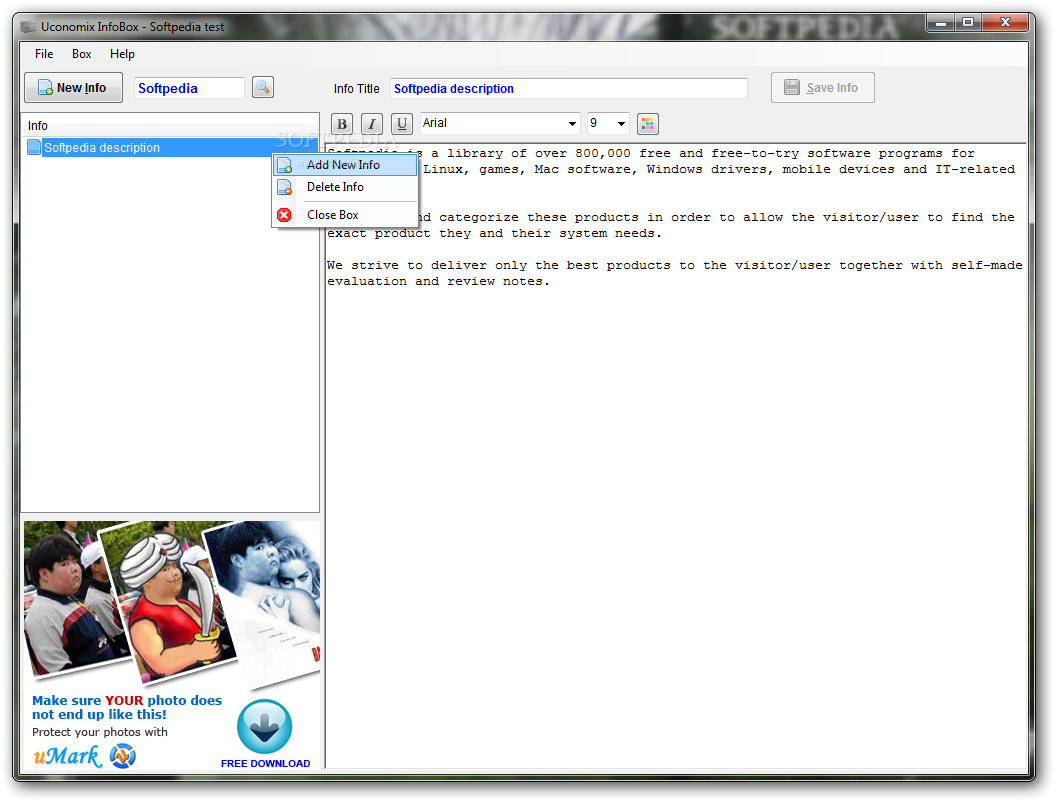
Task: Maximize the InfoBox window
Action: click(968, 23)
